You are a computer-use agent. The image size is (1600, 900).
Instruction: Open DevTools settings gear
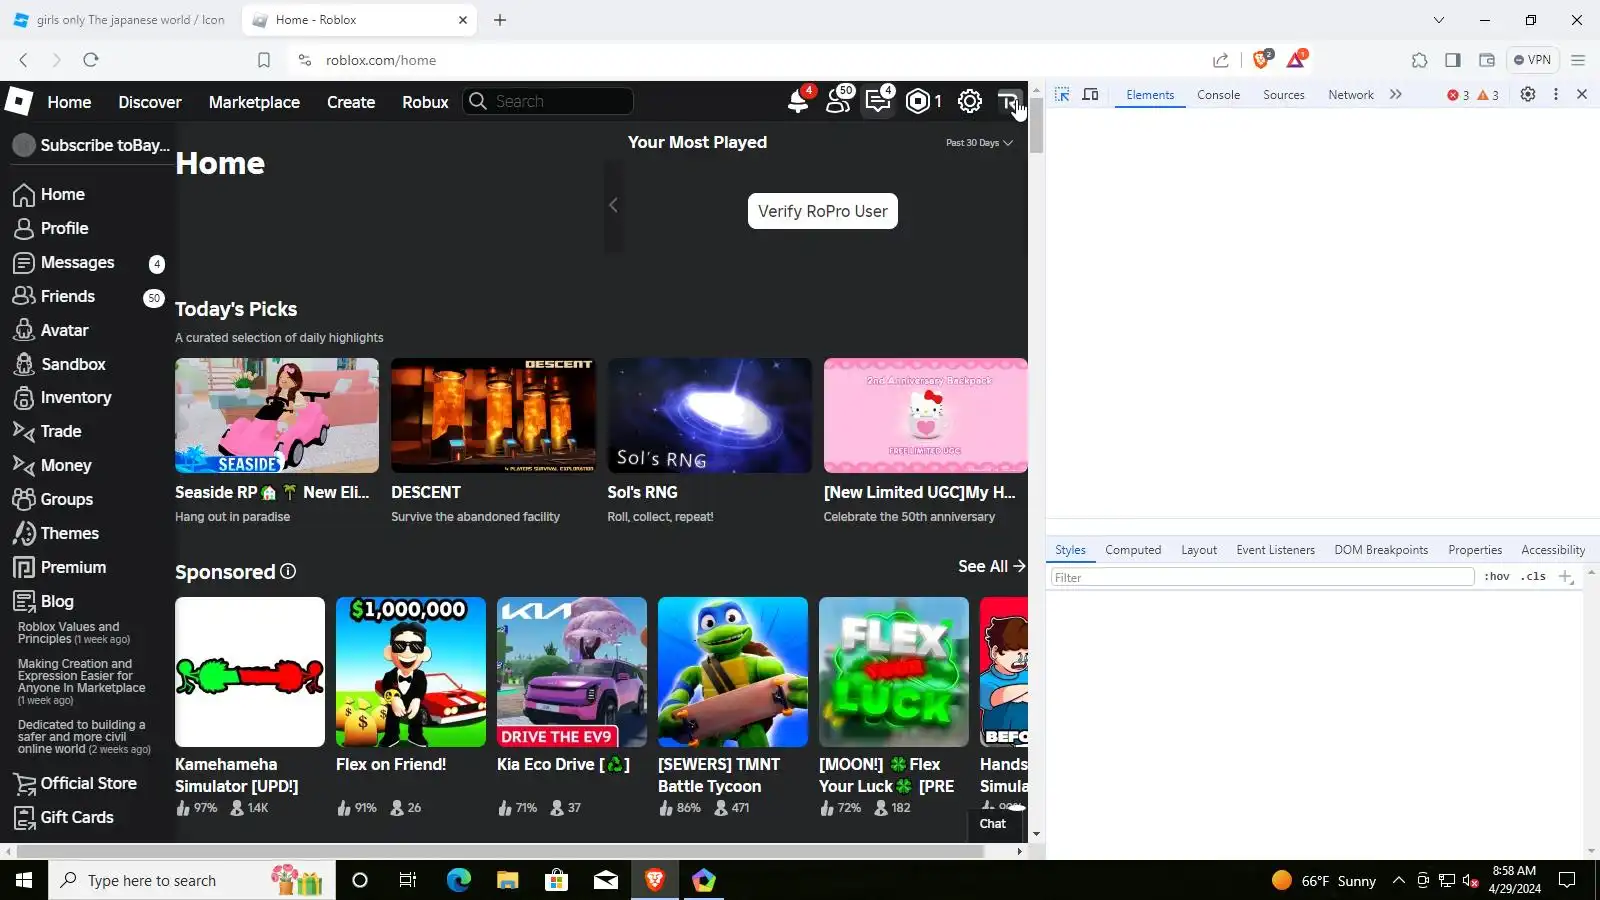tap(1528, 94)
